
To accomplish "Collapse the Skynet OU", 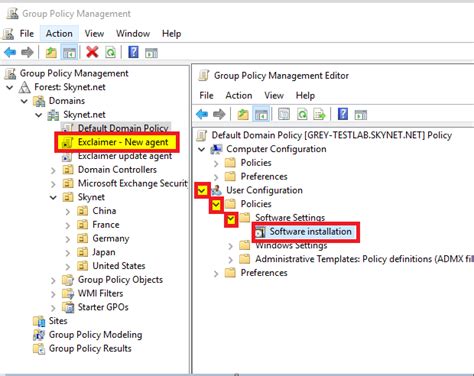I will pos(53,197).
